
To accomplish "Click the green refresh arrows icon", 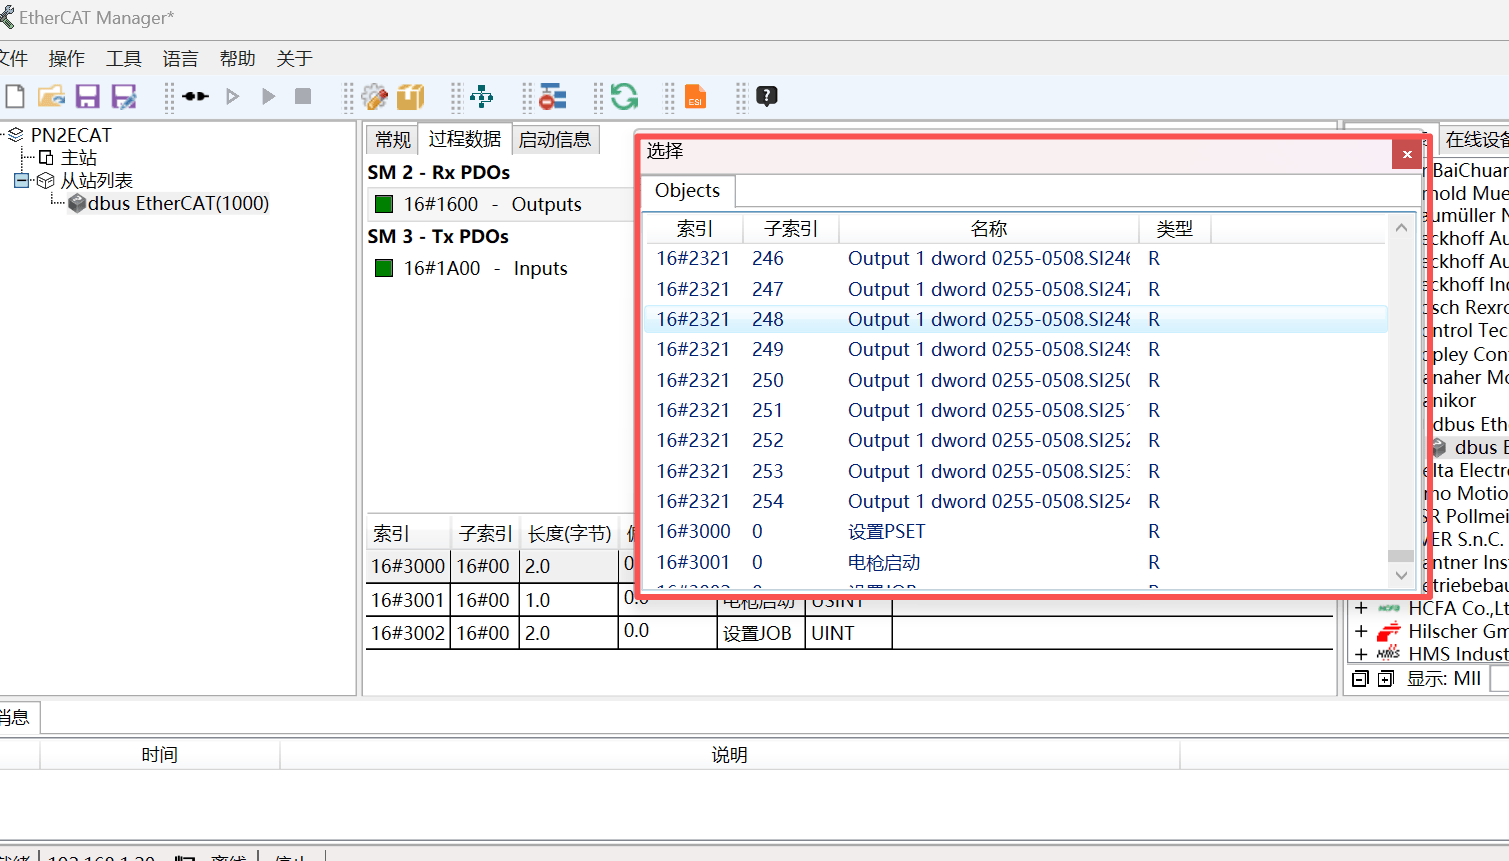I will [x=624, y=97].
